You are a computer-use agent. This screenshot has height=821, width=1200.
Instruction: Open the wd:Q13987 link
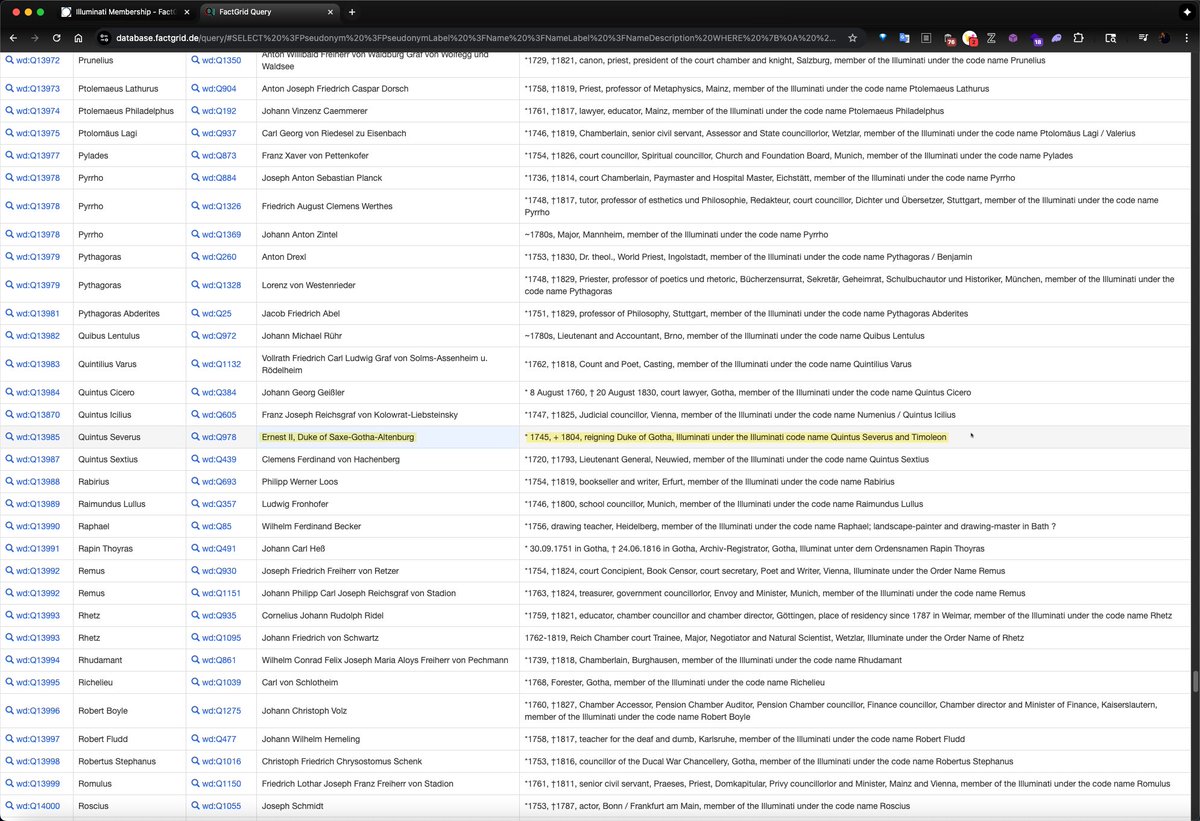[x=38, y=459]
